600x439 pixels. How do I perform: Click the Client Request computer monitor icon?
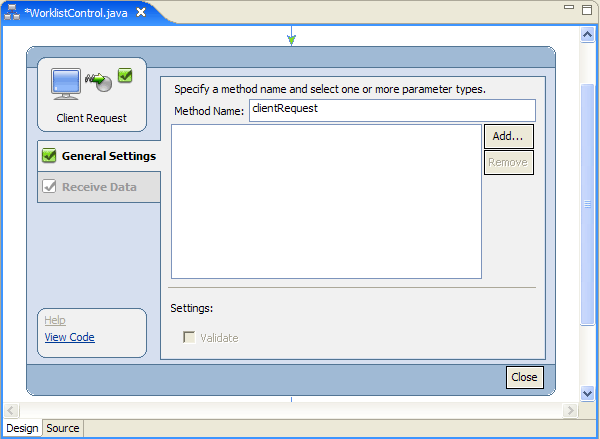(x=66, y=84)
